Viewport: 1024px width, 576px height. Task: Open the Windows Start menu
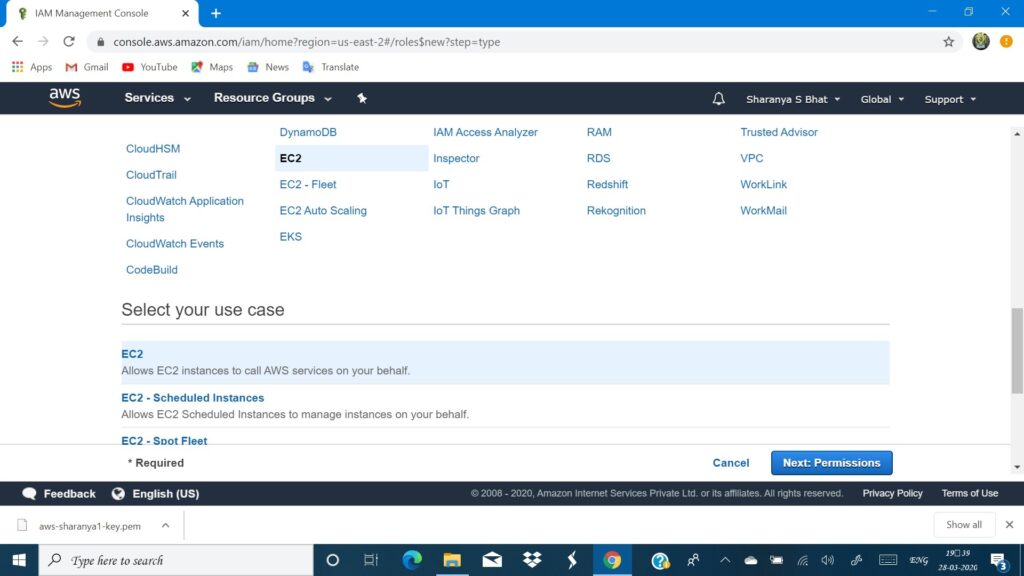(19, 560)
